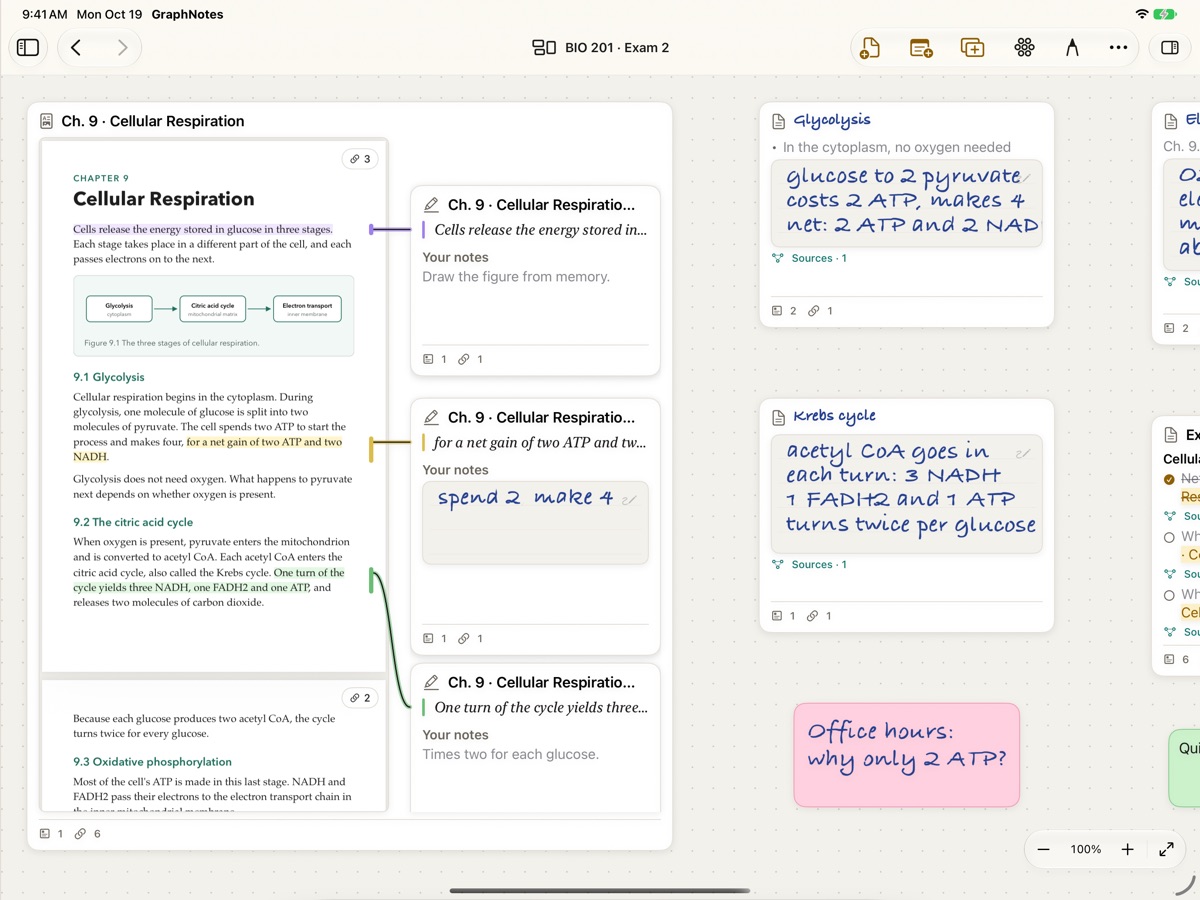This screenshot has width=1200, height=900.
Task: Open the BIO 201 · Exam 2 board title
Action: click(600, 47)
